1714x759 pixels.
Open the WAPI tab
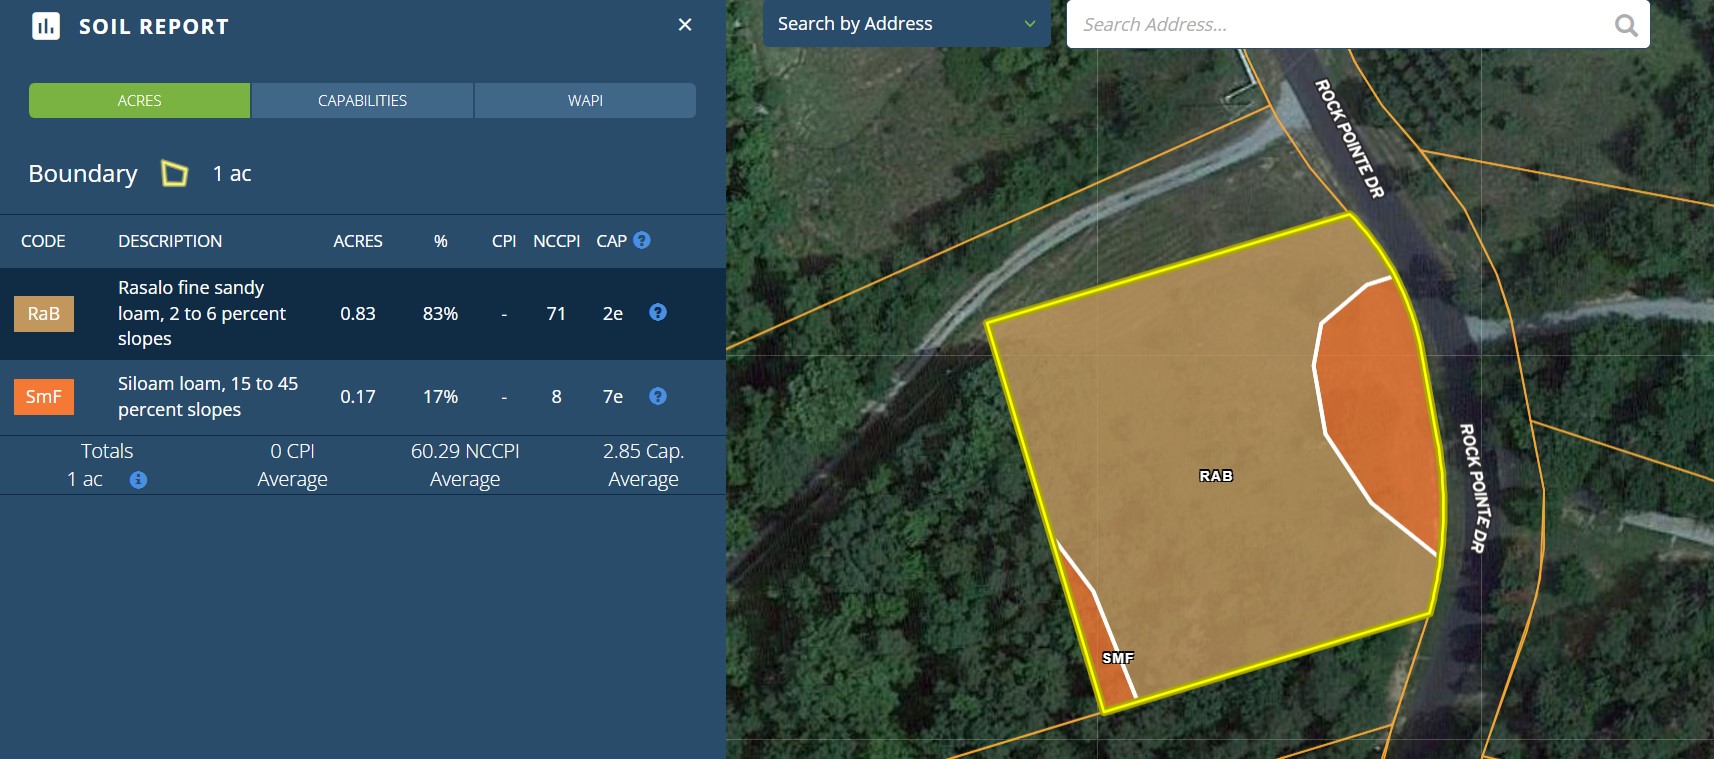coord(585,101)
